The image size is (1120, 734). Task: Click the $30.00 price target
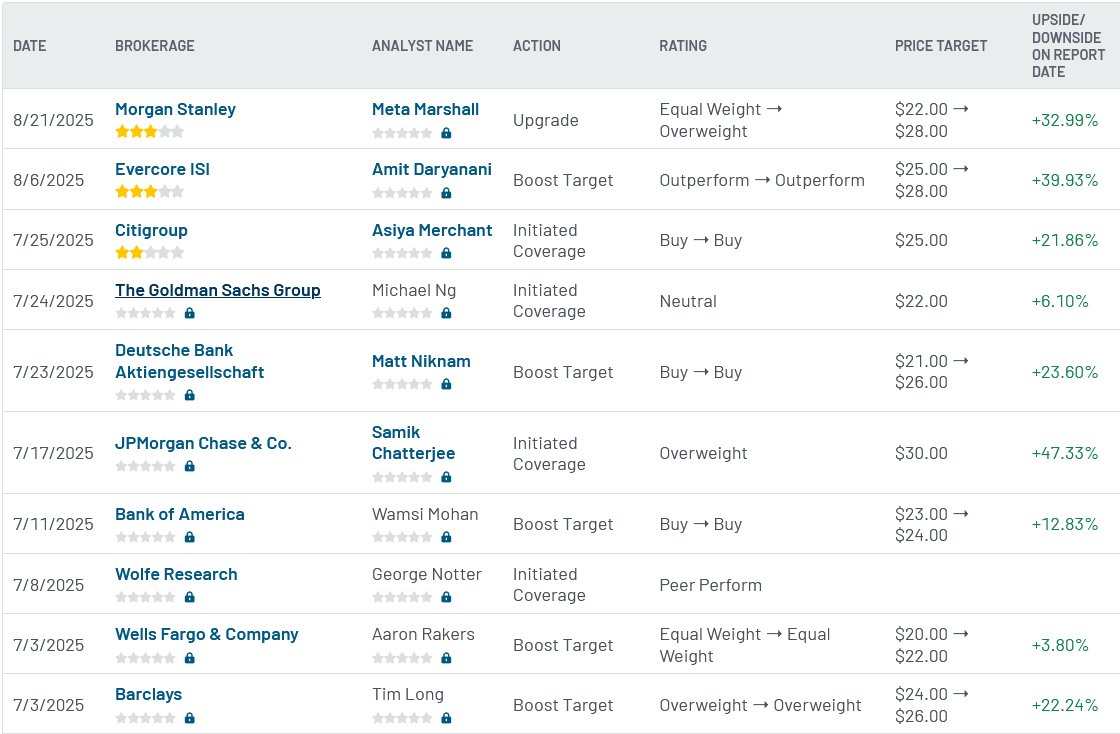coord(921,453)
